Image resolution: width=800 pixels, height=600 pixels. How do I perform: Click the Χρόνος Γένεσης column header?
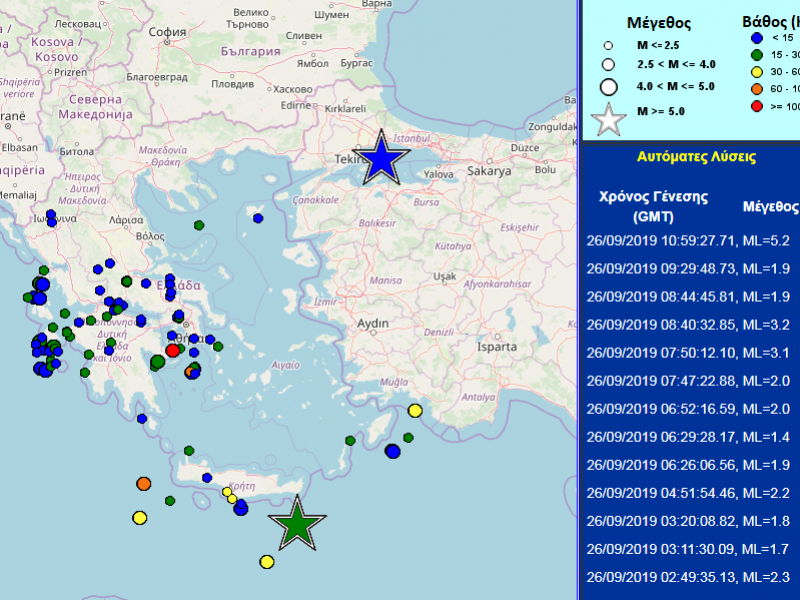click(645, 205)
